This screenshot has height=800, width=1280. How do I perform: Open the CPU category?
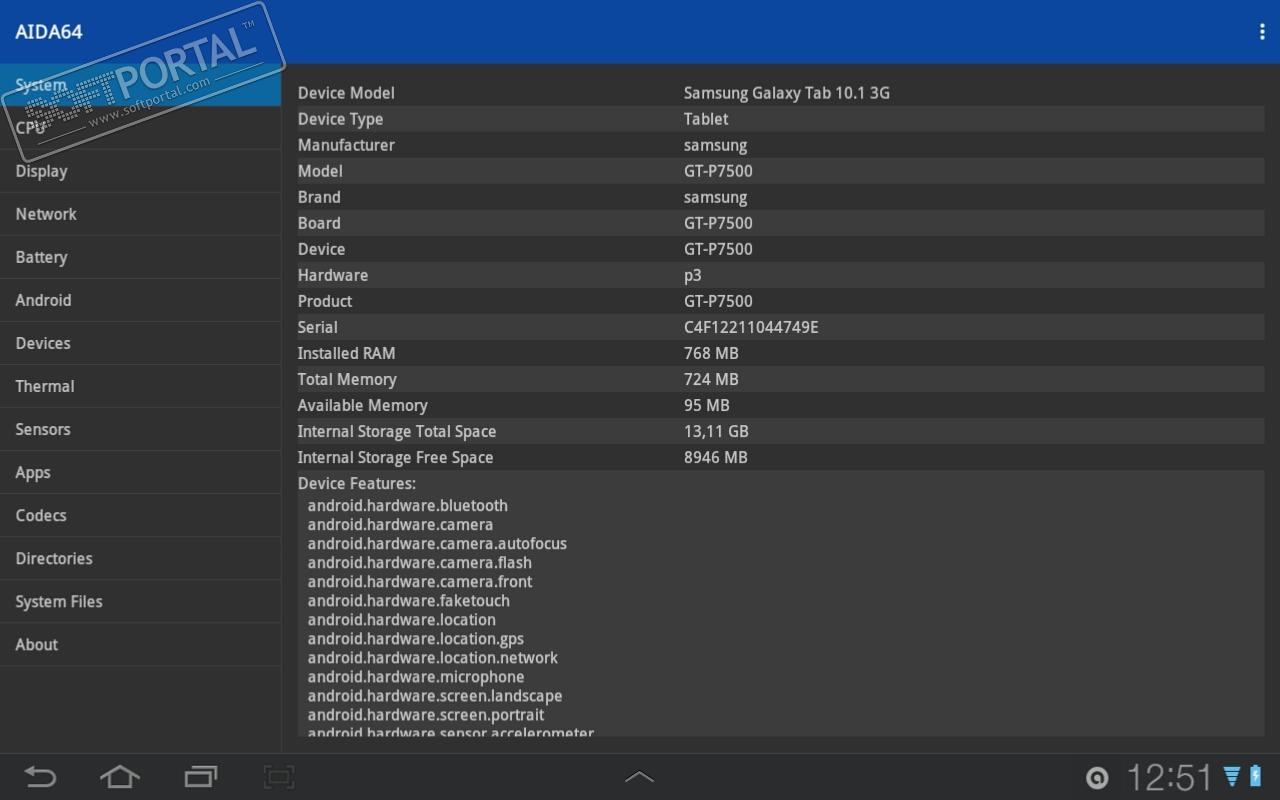pyautogui.click(x=140, y=128)
